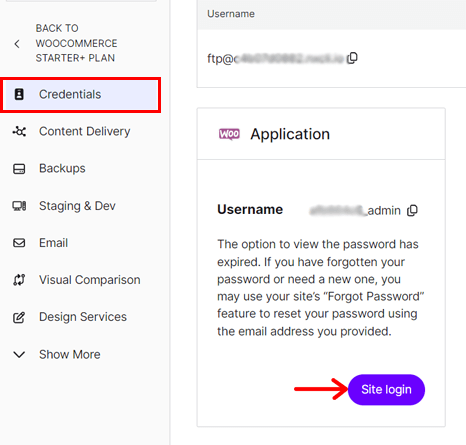This screenshot has height=445, width=466.
Task: Go back to WooCommerce Starter+ Plan
Action: click(76, 43)
